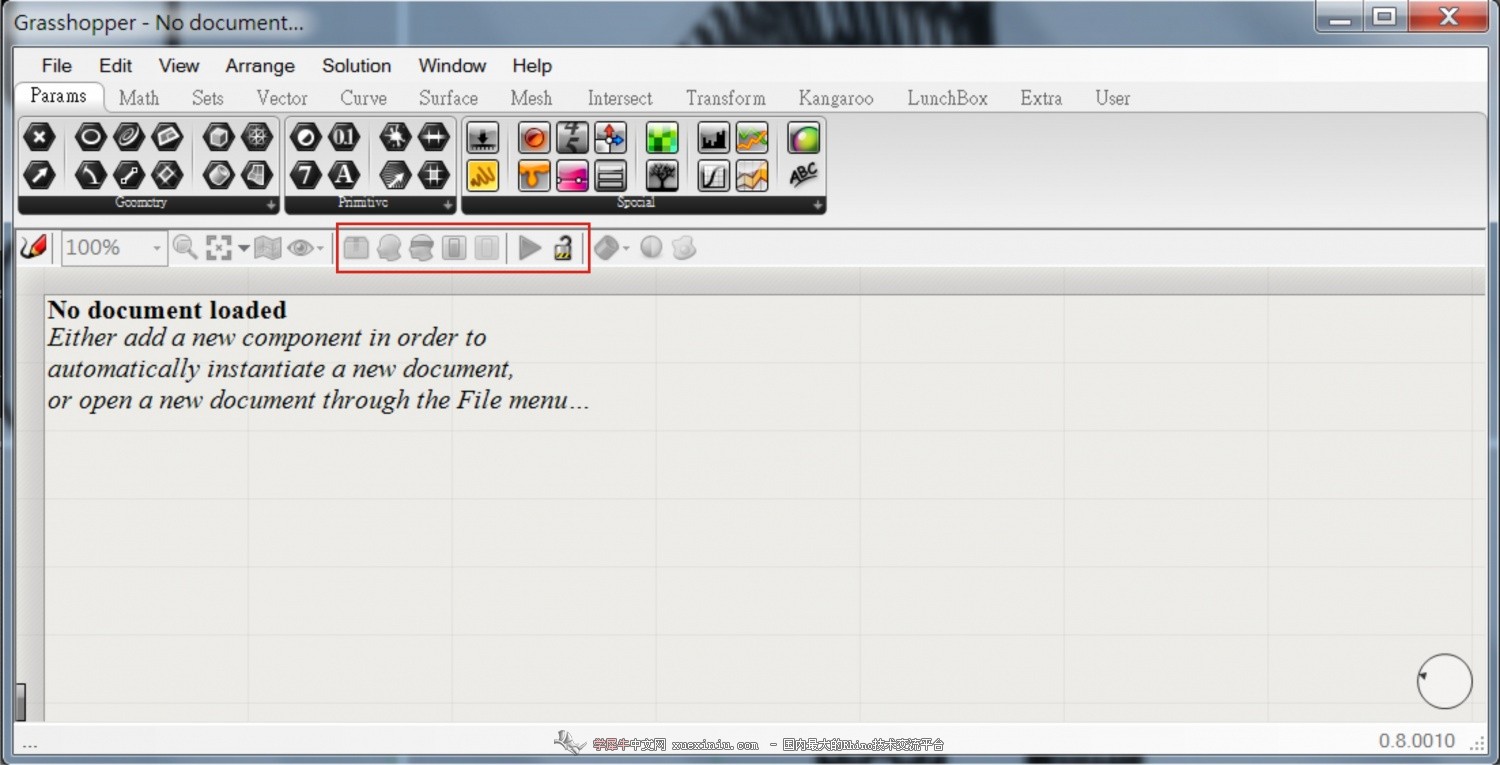Toggle the first rectangular selected-only preview button
This screenshot has width=1500, height=765.
coord(455,247)
